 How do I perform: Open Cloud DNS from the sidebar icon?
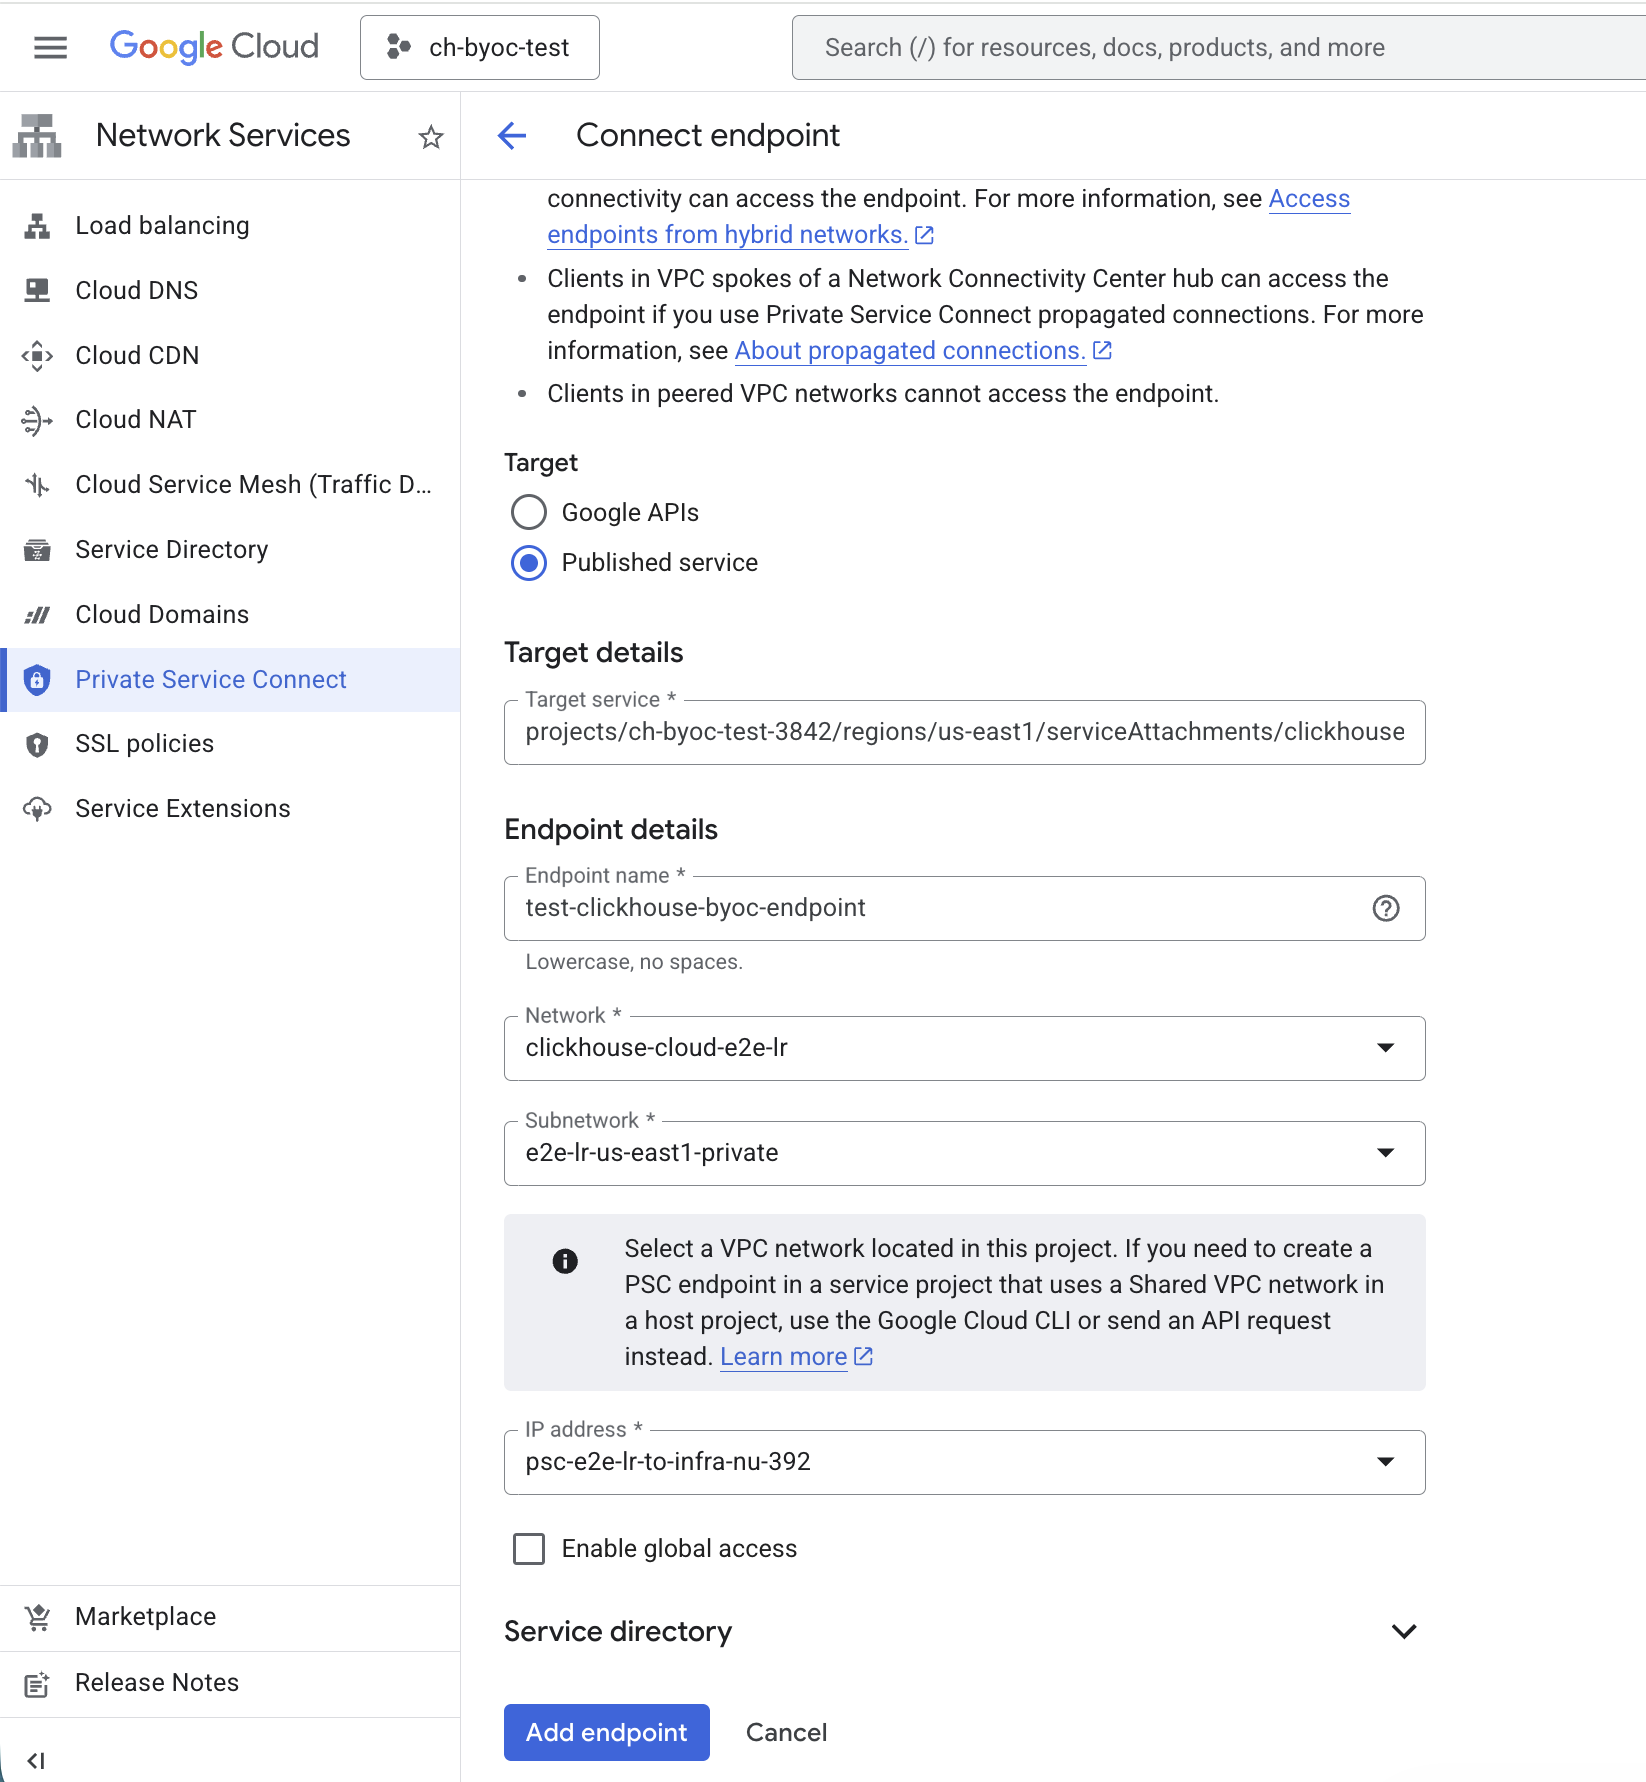pos(37,290)
